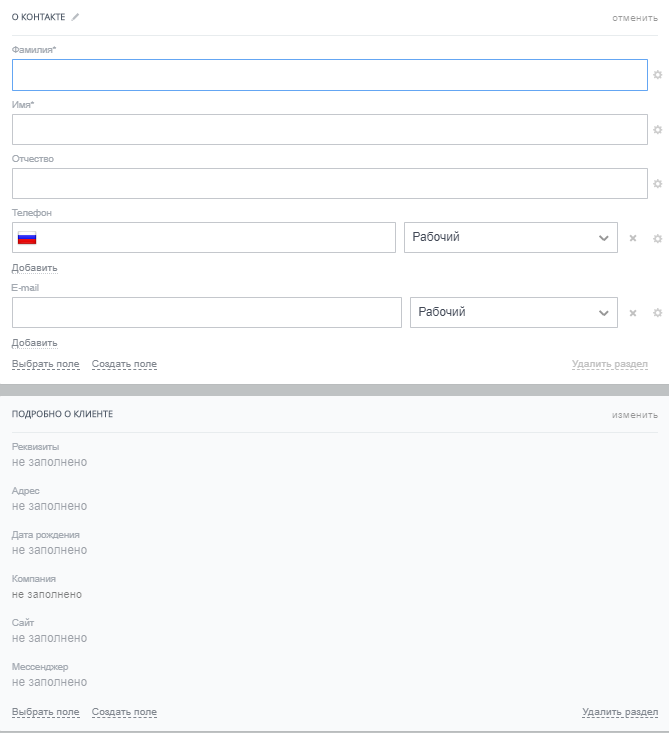Click Добавить under the E-mail field
This screenshot has width=669, height=733.
click(x=34, y=343)
